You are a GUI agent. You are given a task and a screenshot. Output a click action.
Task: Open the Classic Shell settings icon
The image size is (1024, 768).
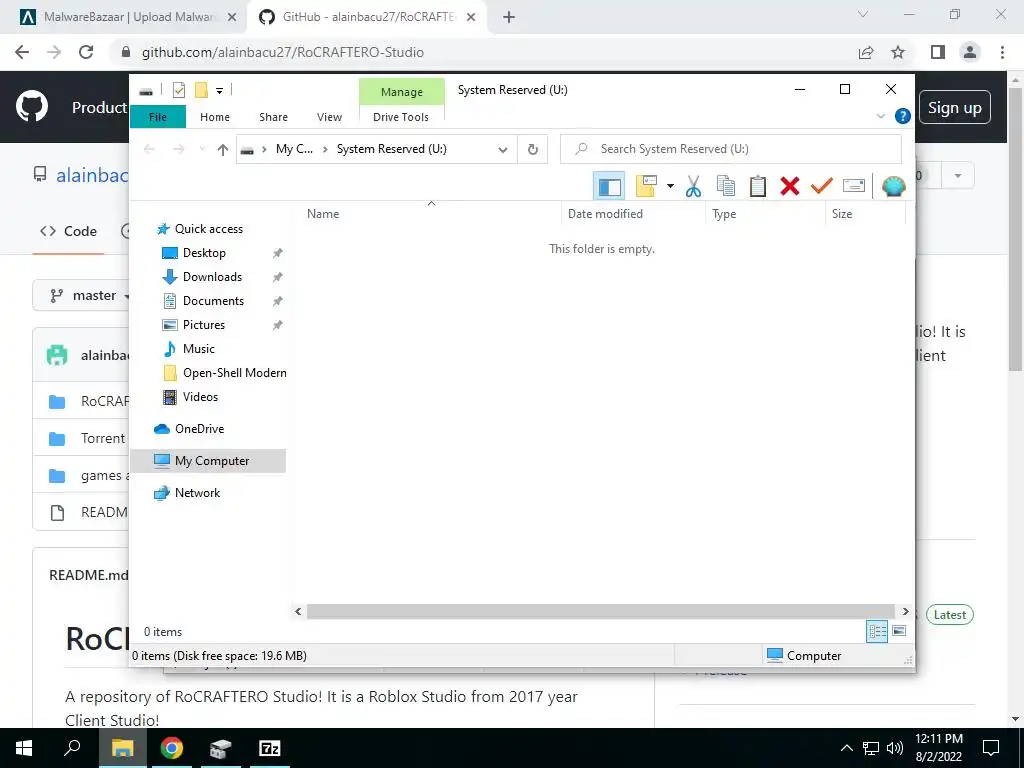(x=893, y=186)
